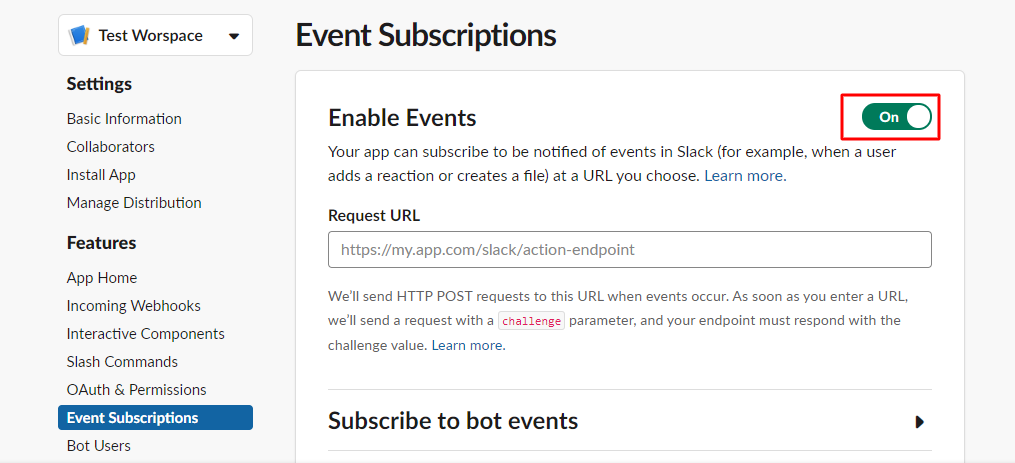1015x463 pixels.
Task: Open Incoming Webhooks feature page
Action: coord(133,306)
